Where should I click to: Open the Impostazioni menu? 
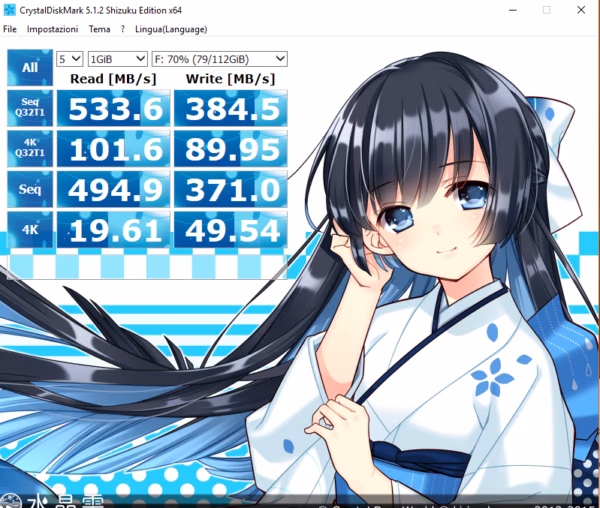[52, 29]
